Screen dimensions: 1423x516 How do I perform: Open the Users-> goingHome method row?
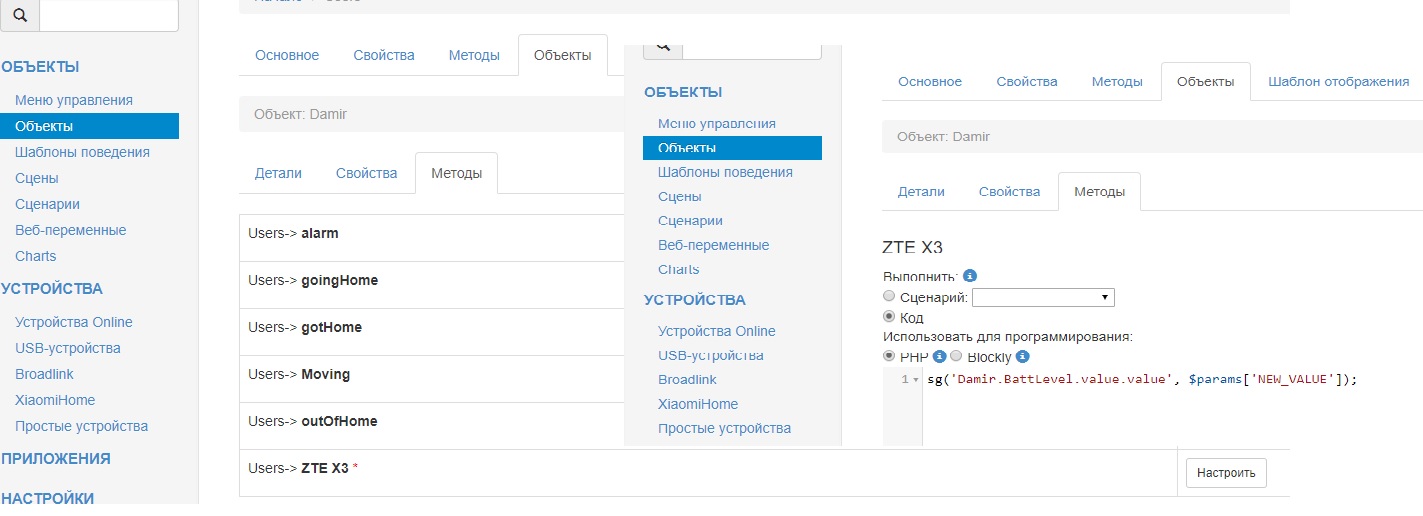339,280
